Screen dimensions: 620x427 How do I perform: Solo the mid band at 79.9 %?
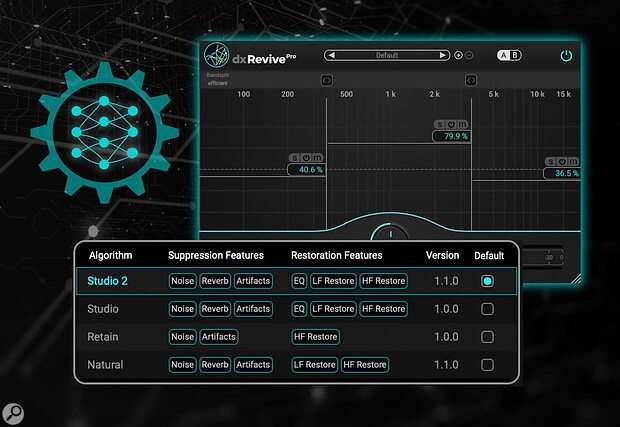pyautogui.click(x=440, y=125)
